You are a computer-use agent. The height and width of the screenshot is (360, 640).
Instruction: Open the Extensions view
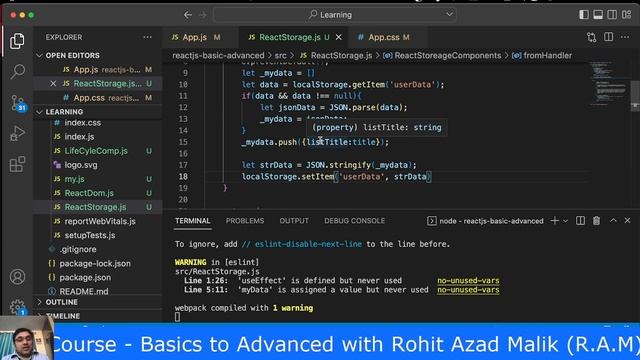click(17, 164)
